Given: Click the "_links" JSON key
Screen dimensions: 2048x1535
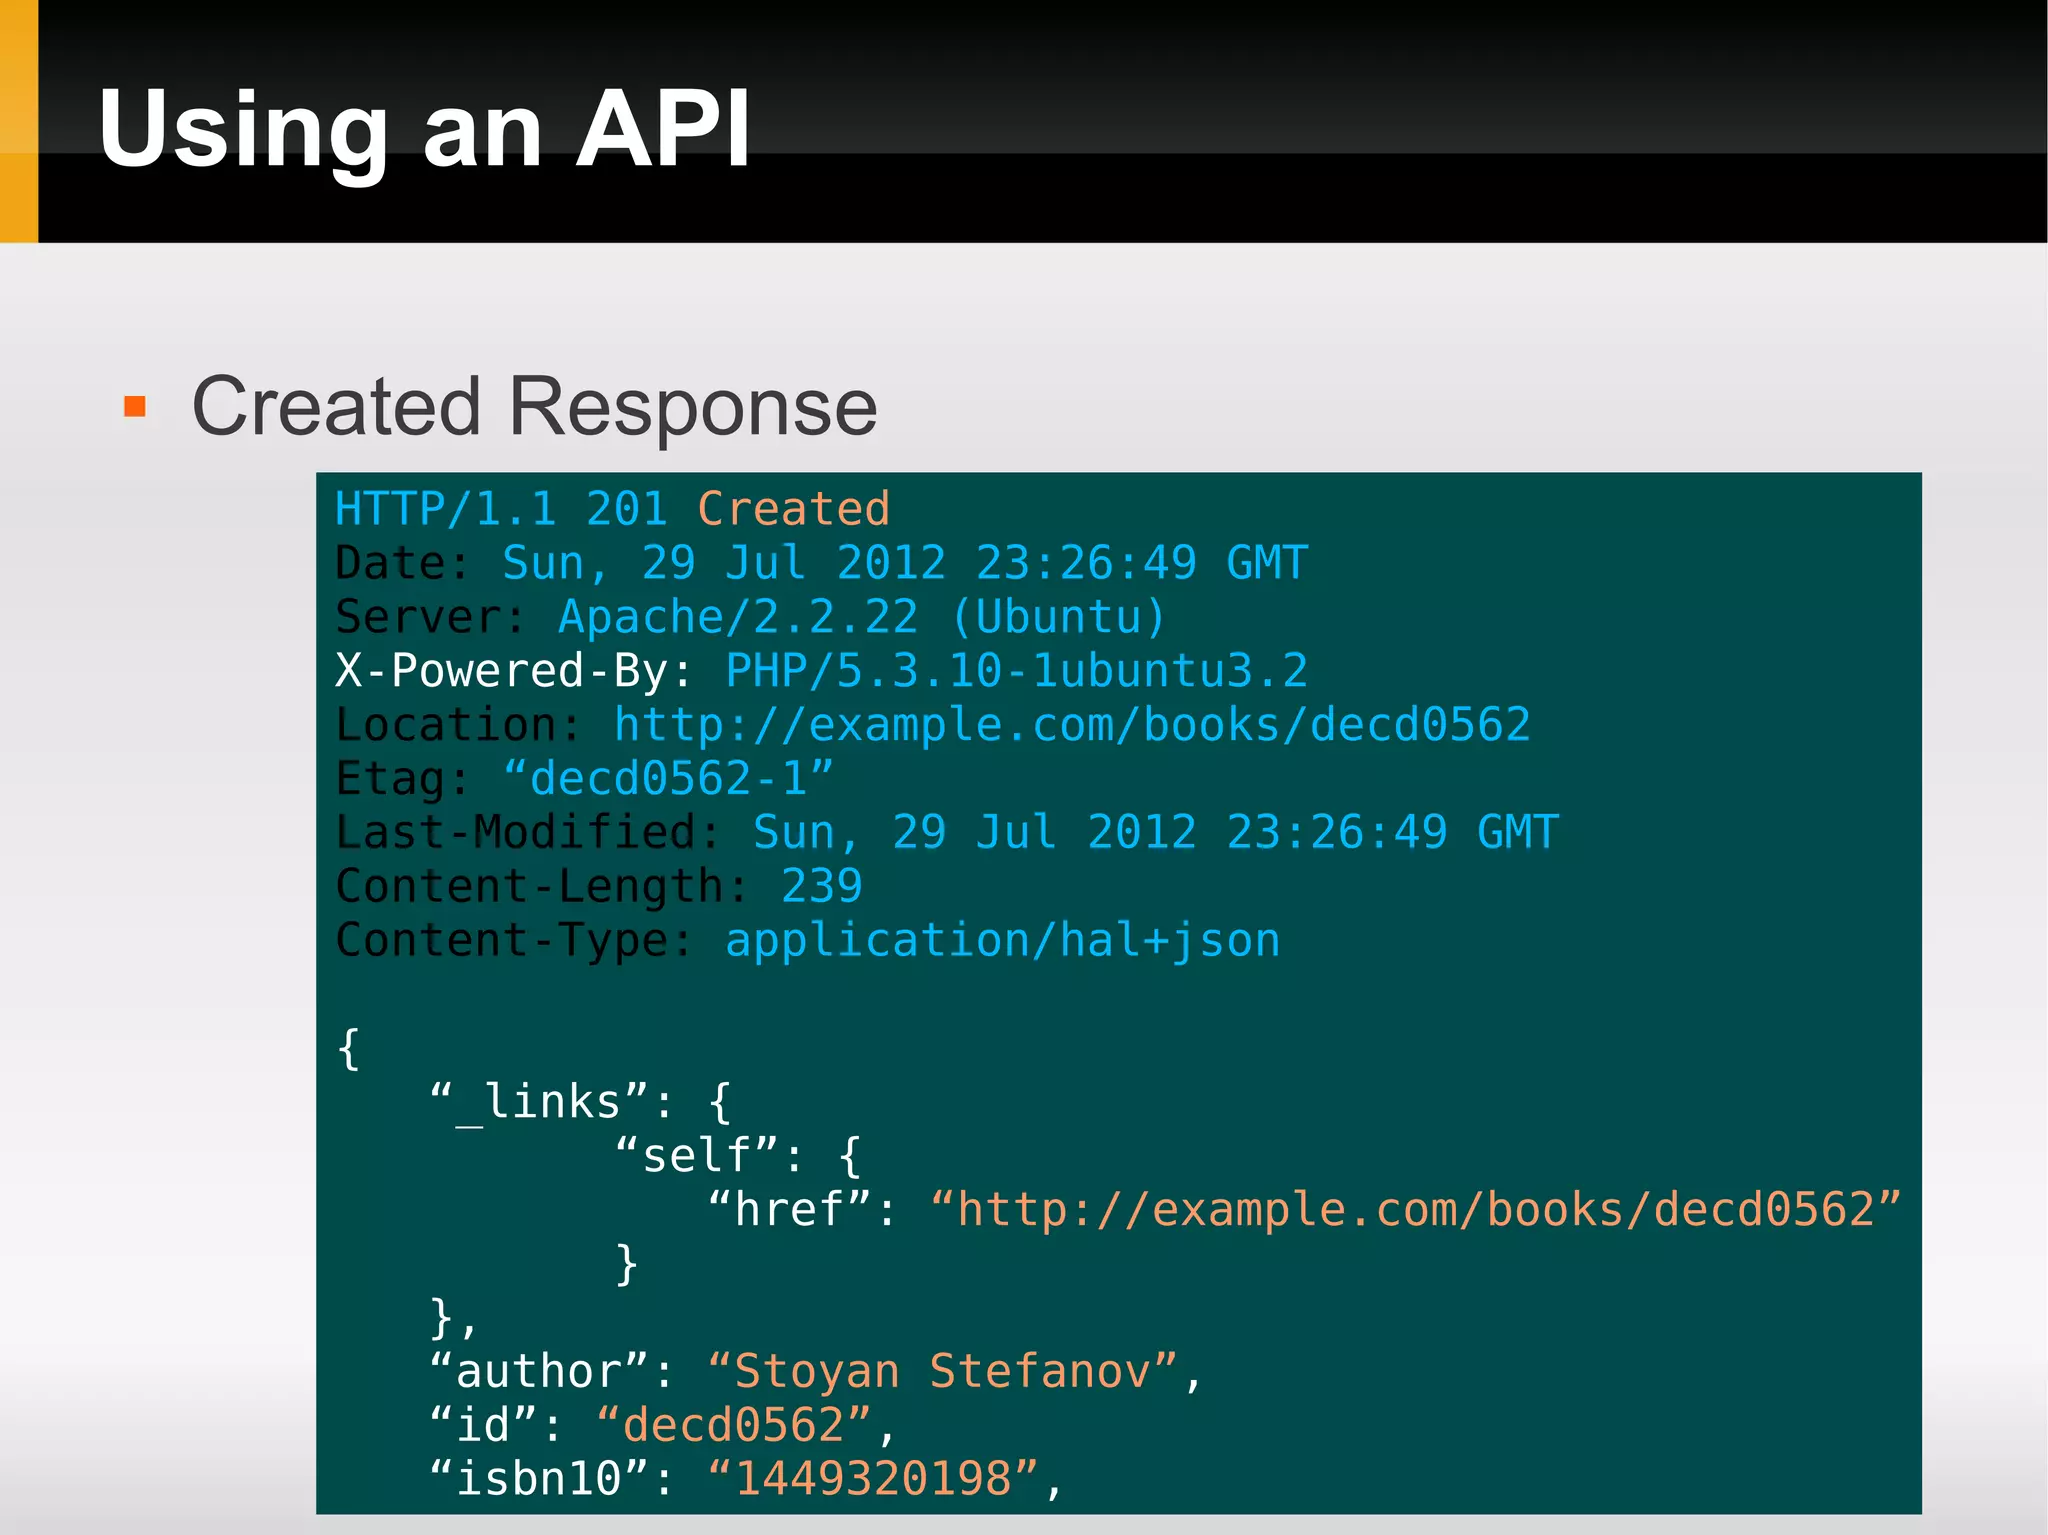Looking at the screenshot, I should [539, 1103].
